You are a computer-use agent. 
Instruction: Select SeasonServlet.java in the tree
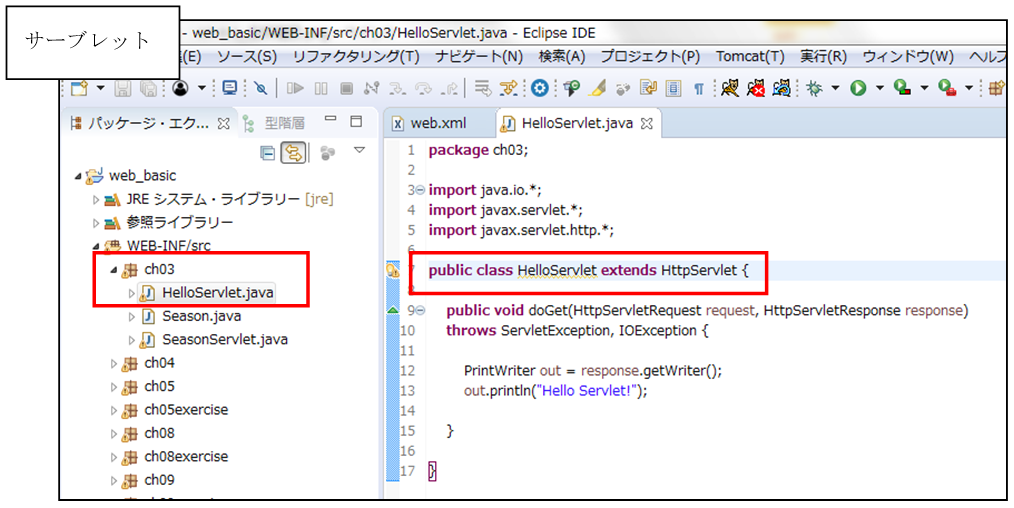pos(224,339)
